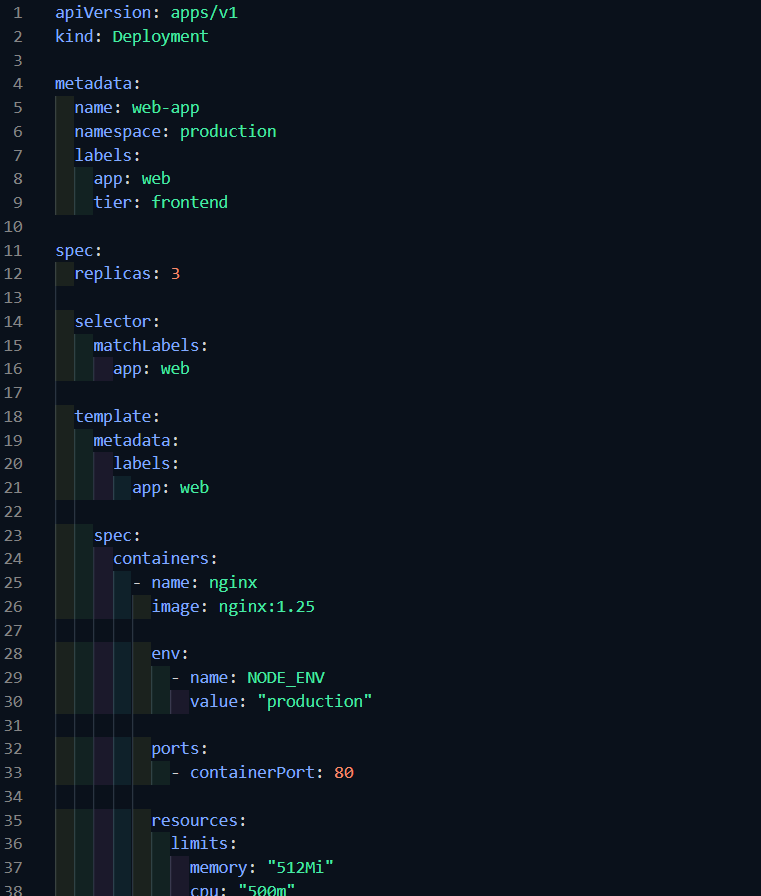
Task: Click line number 22 in the gutter
Action: pos(13,511)
